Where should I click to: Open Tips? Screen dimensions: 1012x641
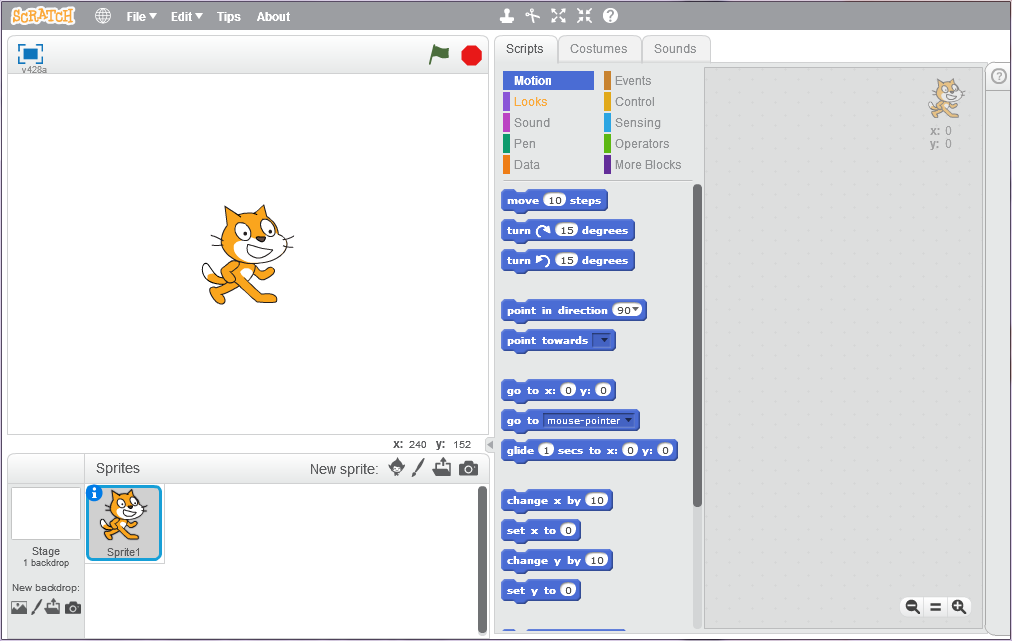228,17
